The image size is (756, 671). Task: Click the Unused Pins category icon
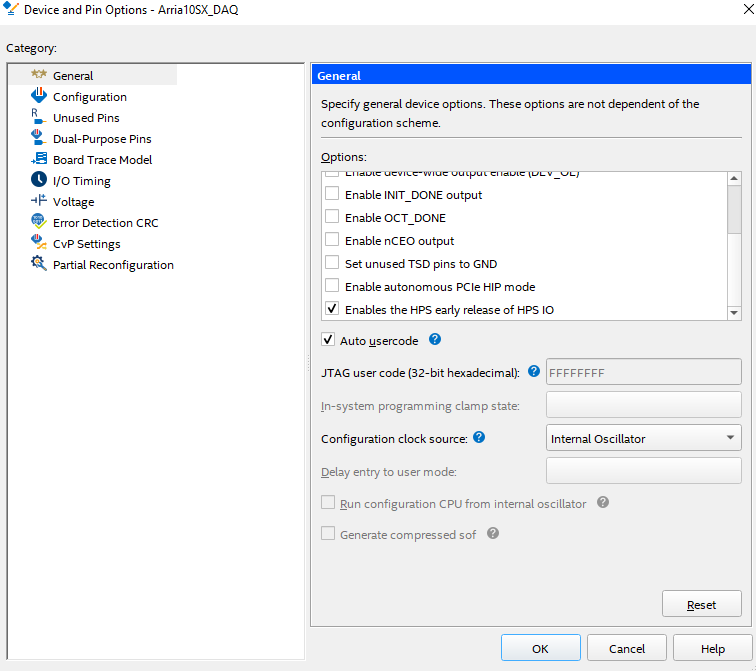click(x=39, y=117)
